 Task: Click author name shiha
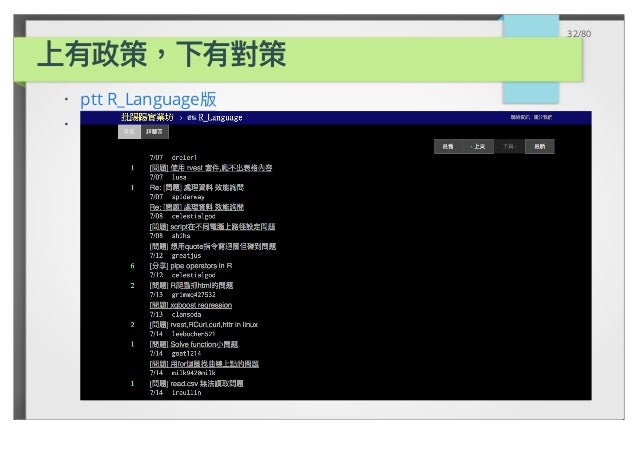click(x=181, y=236)
